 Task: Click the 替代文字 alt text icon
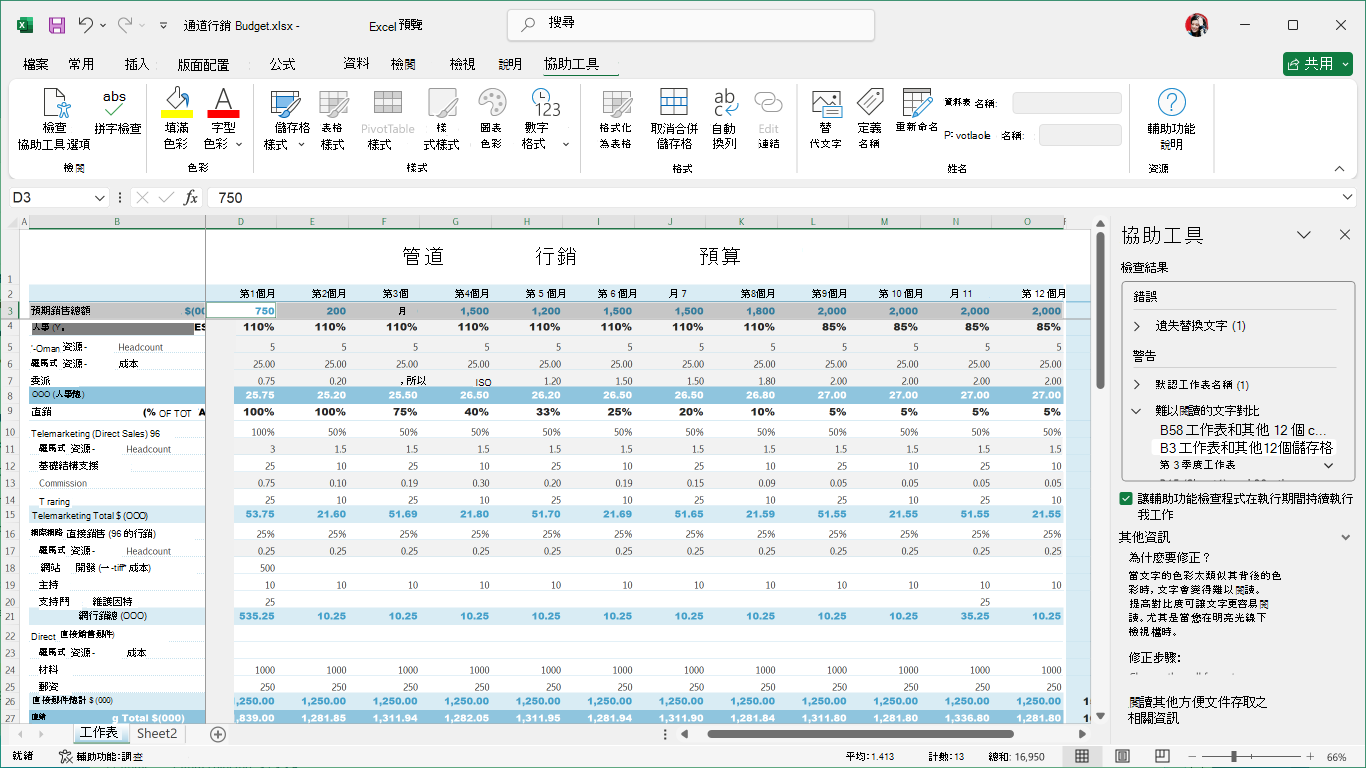tap(826, 103)
